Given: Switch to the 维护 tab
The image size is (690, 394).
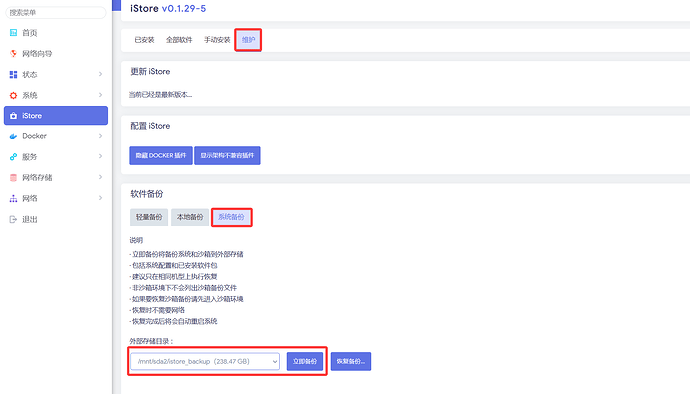Looking at the screenshot, I should click(248, 40).
